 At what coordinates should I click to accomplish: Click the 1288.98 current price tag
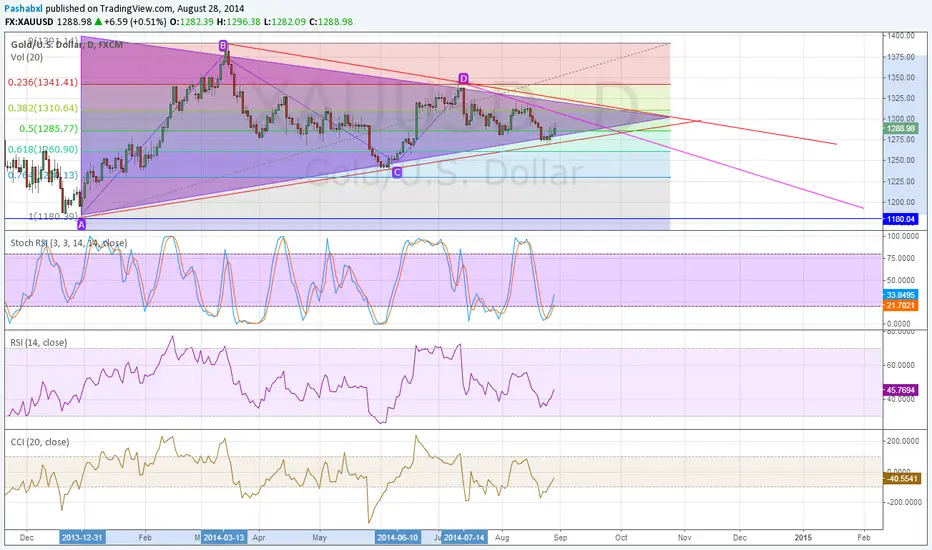[900, 128]
